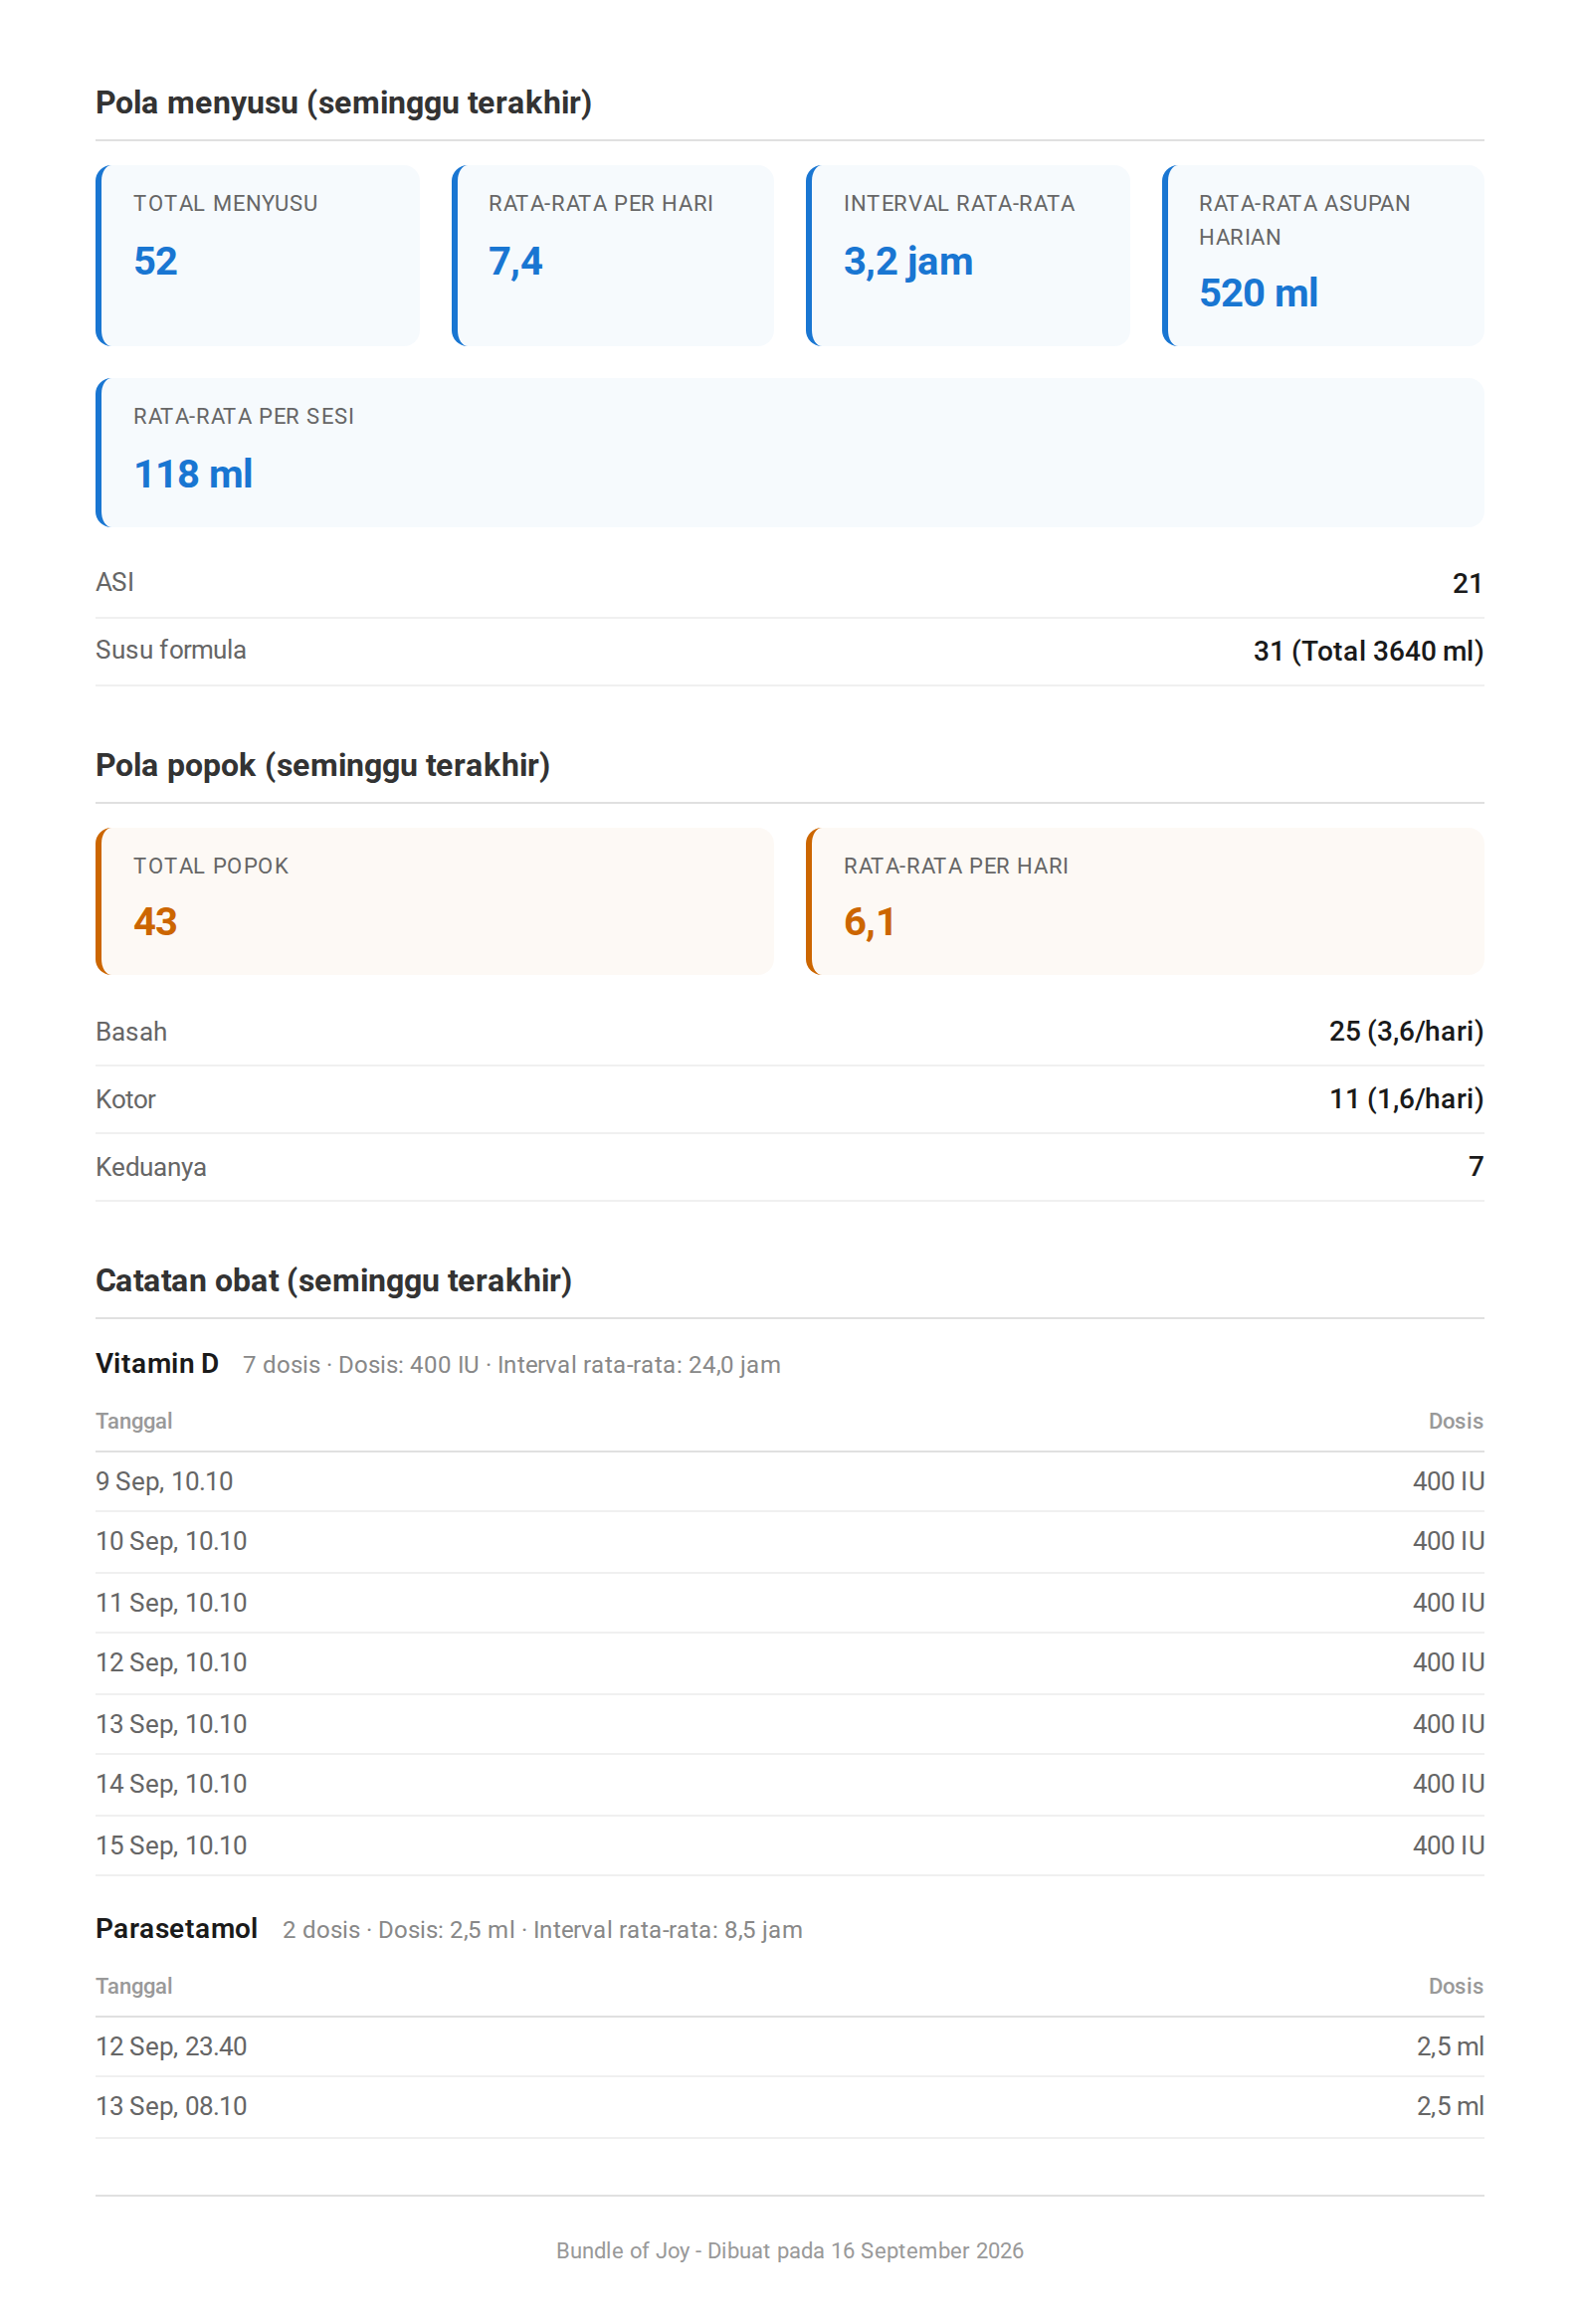Select the 9 Sep, 10.10 Vitamin D entry
Image resolution: width=1580 pixels, height=2324 pixels.
click(x=790, y=1482)
